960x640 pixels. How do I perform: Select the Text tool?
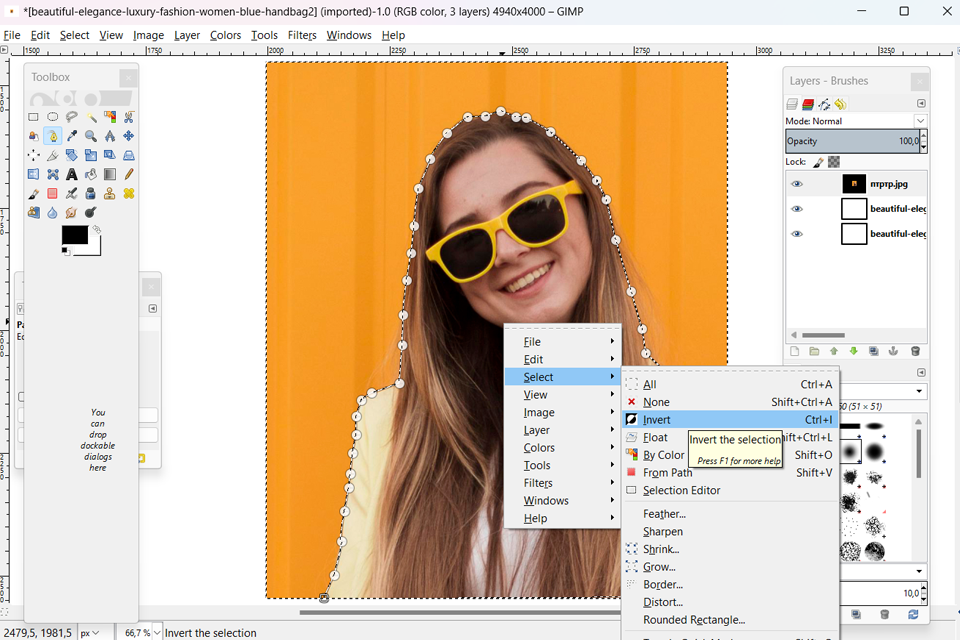tap(72, 175)
